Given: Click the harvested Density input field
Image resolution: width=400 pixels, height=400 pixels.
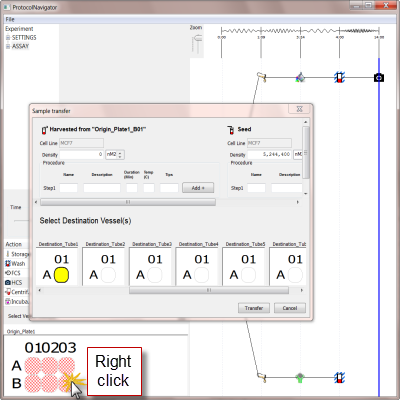Looking at the screenshot, I should coord(82,154).
